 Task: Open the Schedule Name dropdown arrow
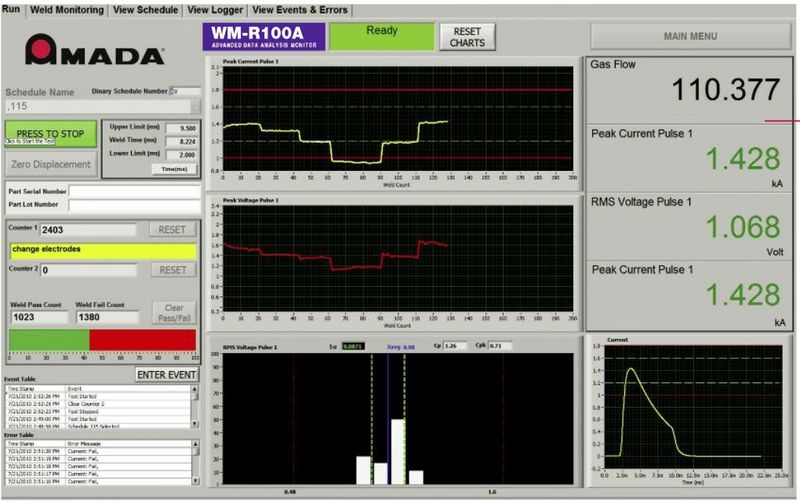pos(195,106)
